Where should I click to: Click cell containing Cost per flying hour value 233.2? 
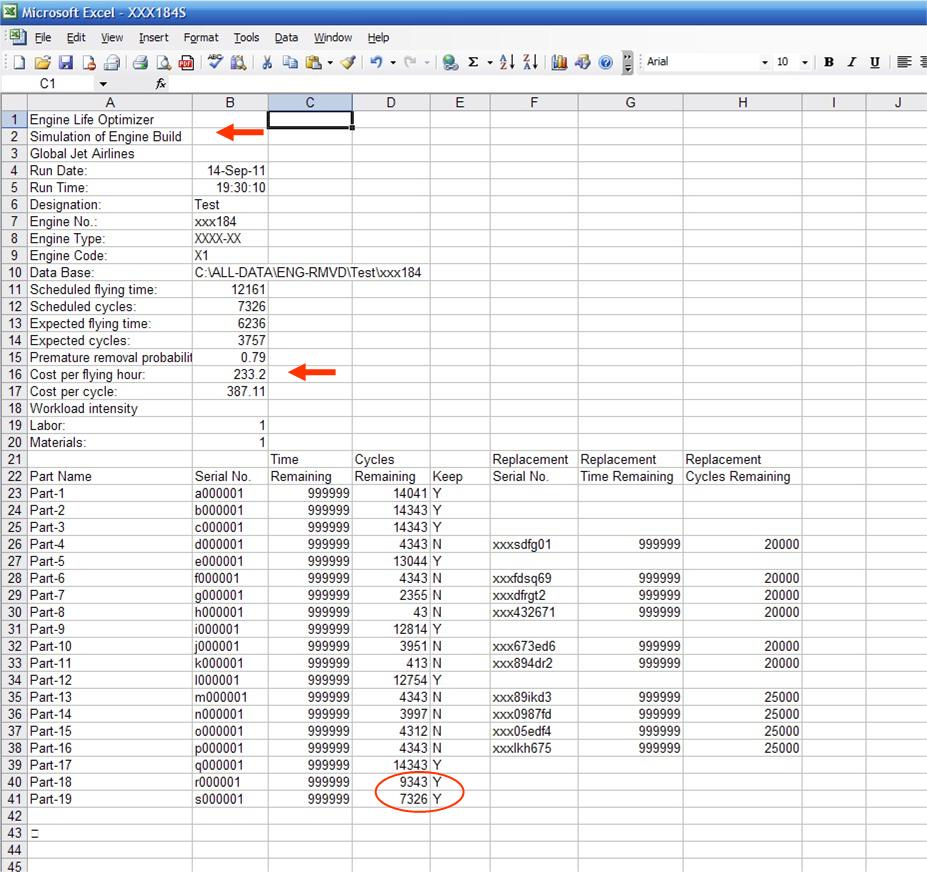pos(230,374)
